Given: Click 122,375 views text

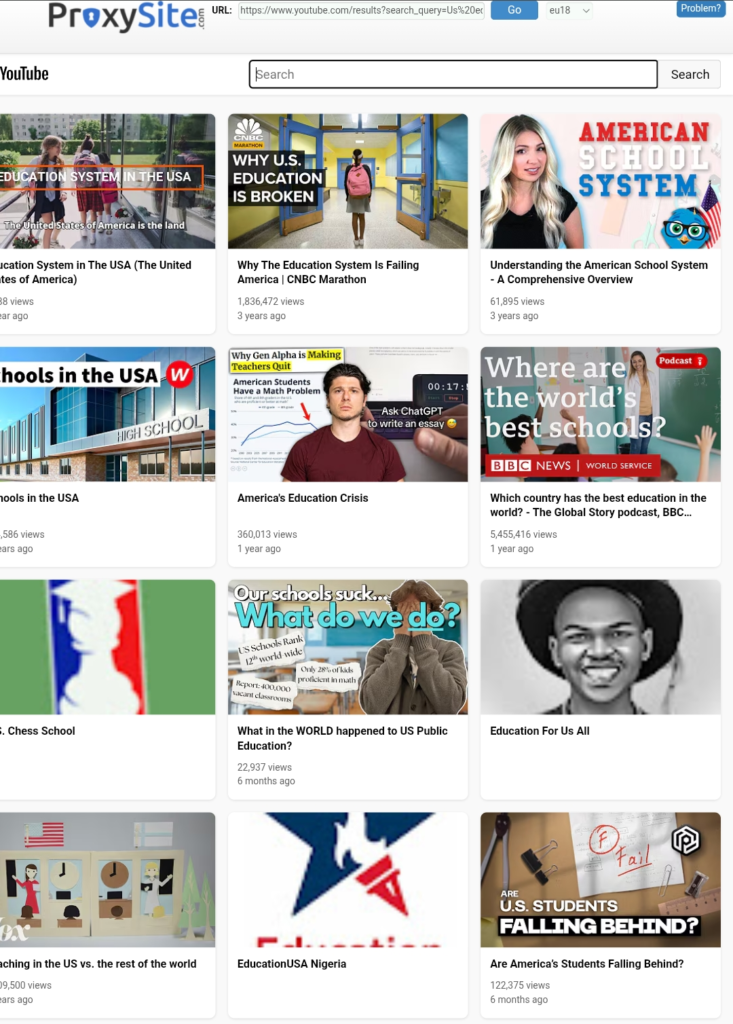Looking at the screenshot, I should coord(520,985).
